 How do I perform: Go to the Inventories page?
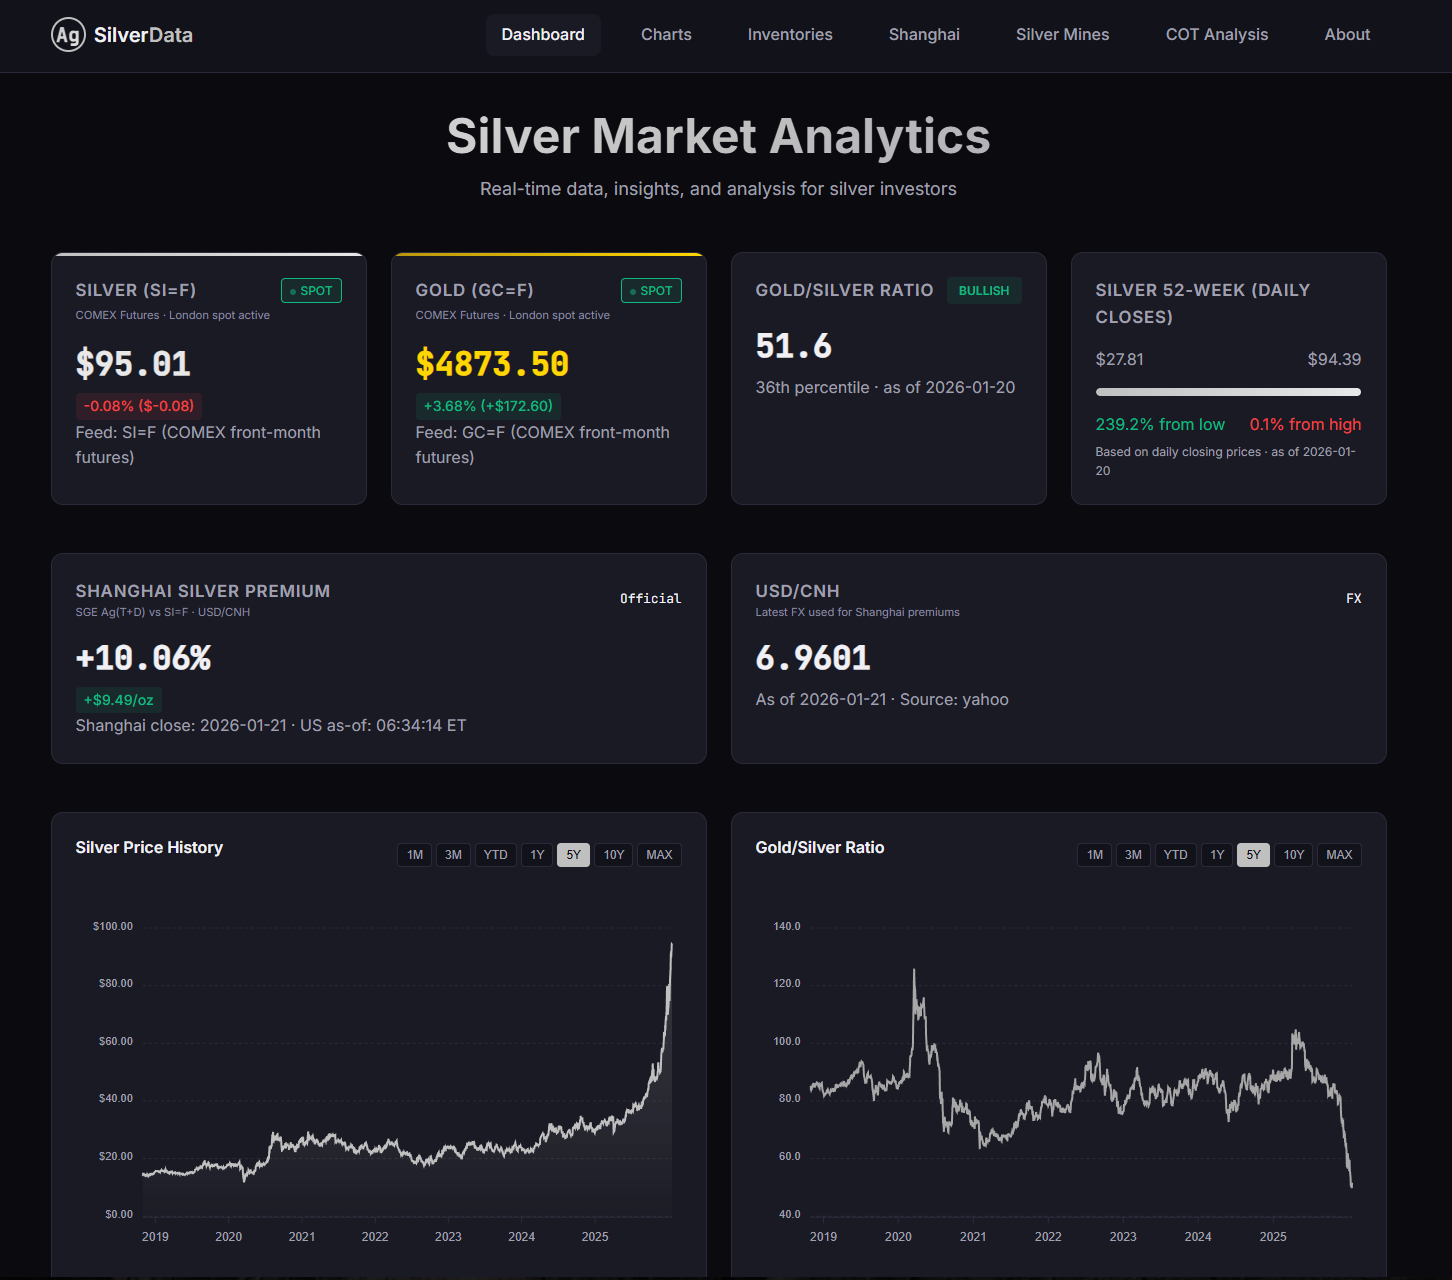(x=790, y=35)
